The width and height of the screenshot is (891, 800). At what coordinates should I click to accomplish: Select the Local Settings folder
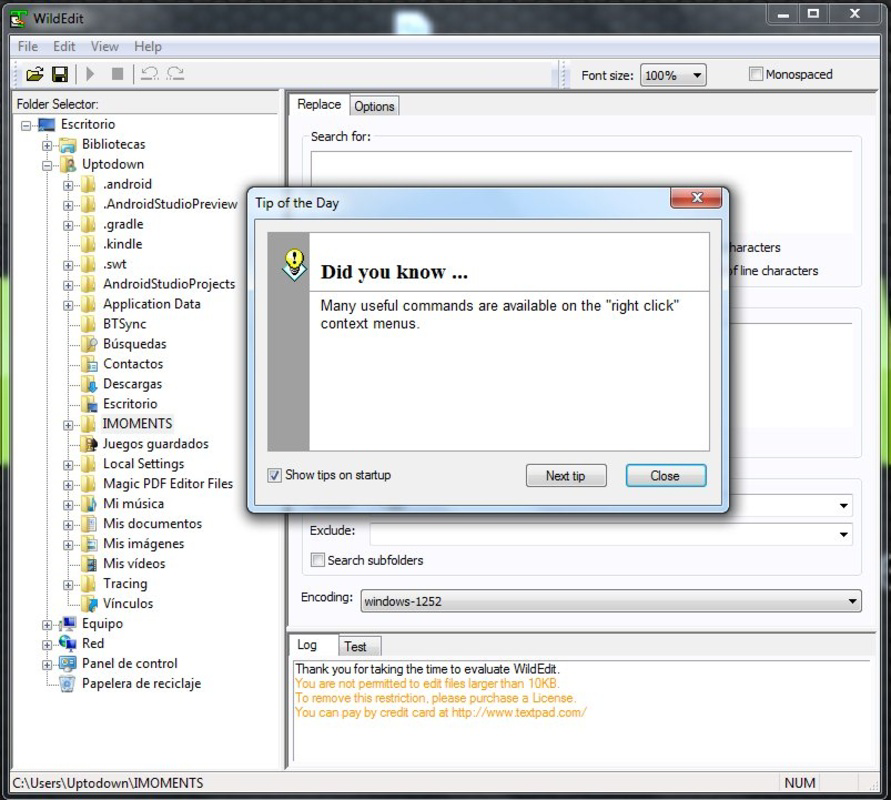[x=143, y=464]
